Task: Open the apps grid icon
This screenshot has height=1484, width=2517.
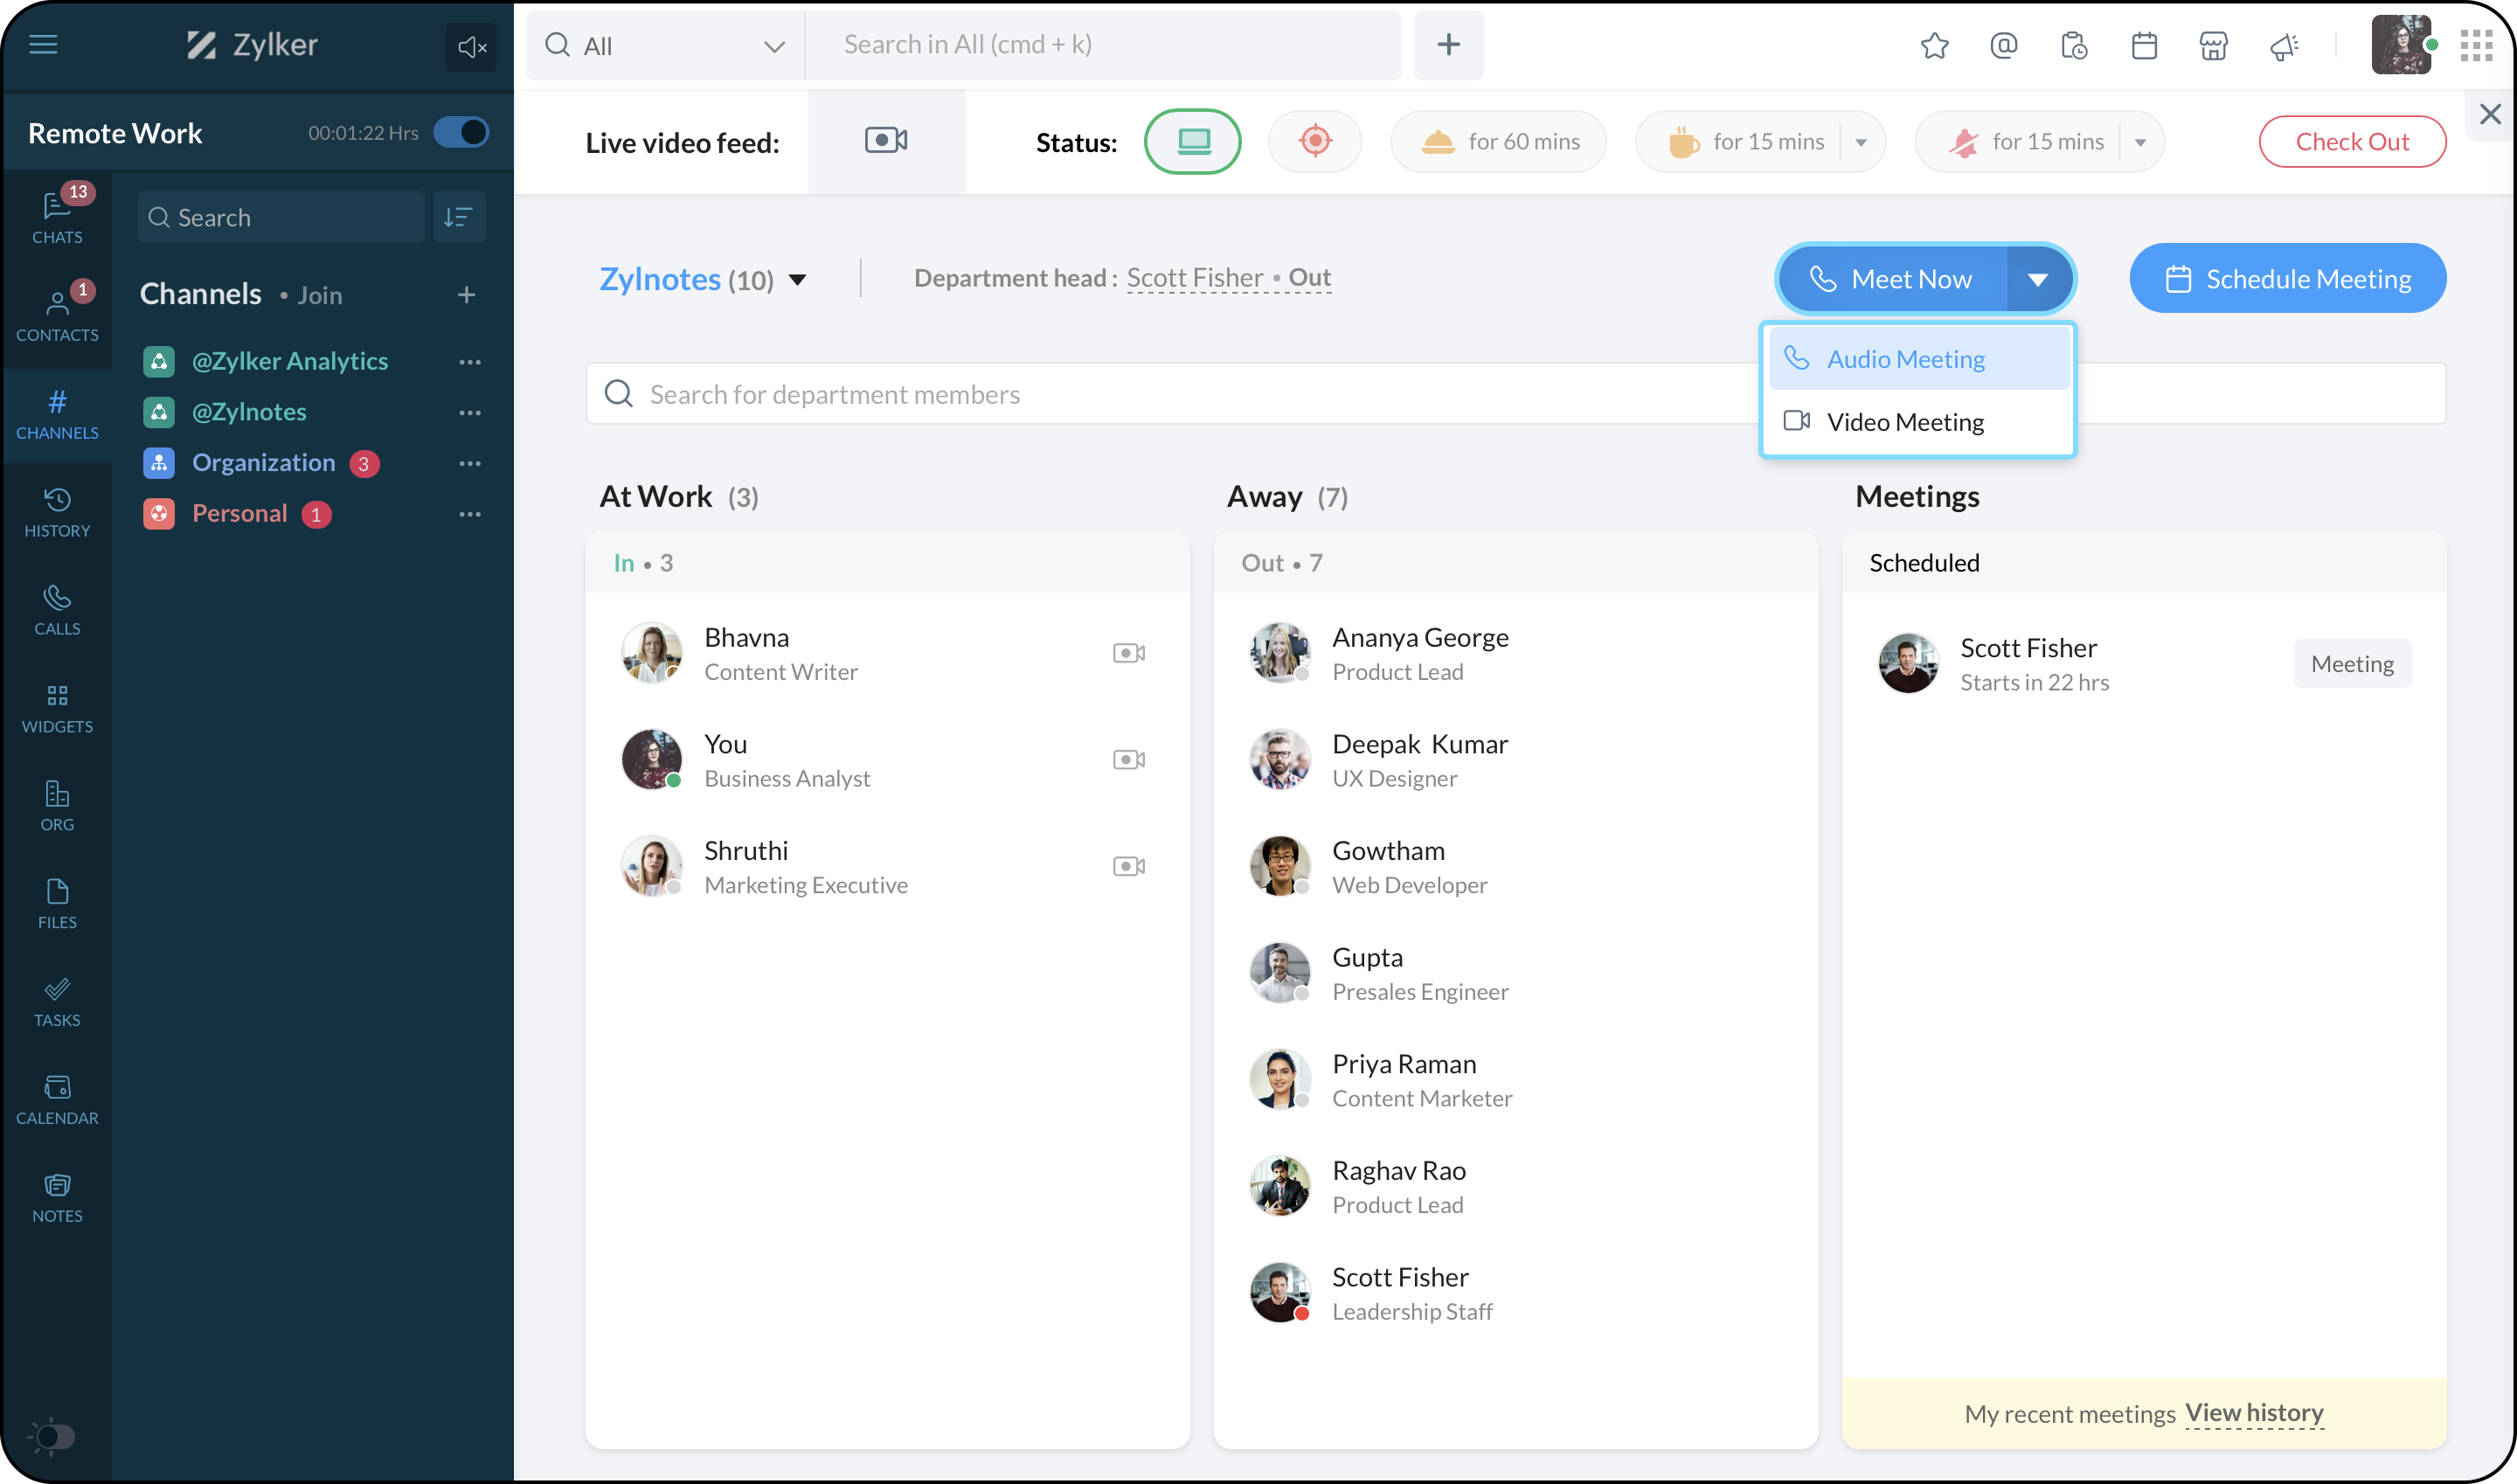Action: point(2476,46)
